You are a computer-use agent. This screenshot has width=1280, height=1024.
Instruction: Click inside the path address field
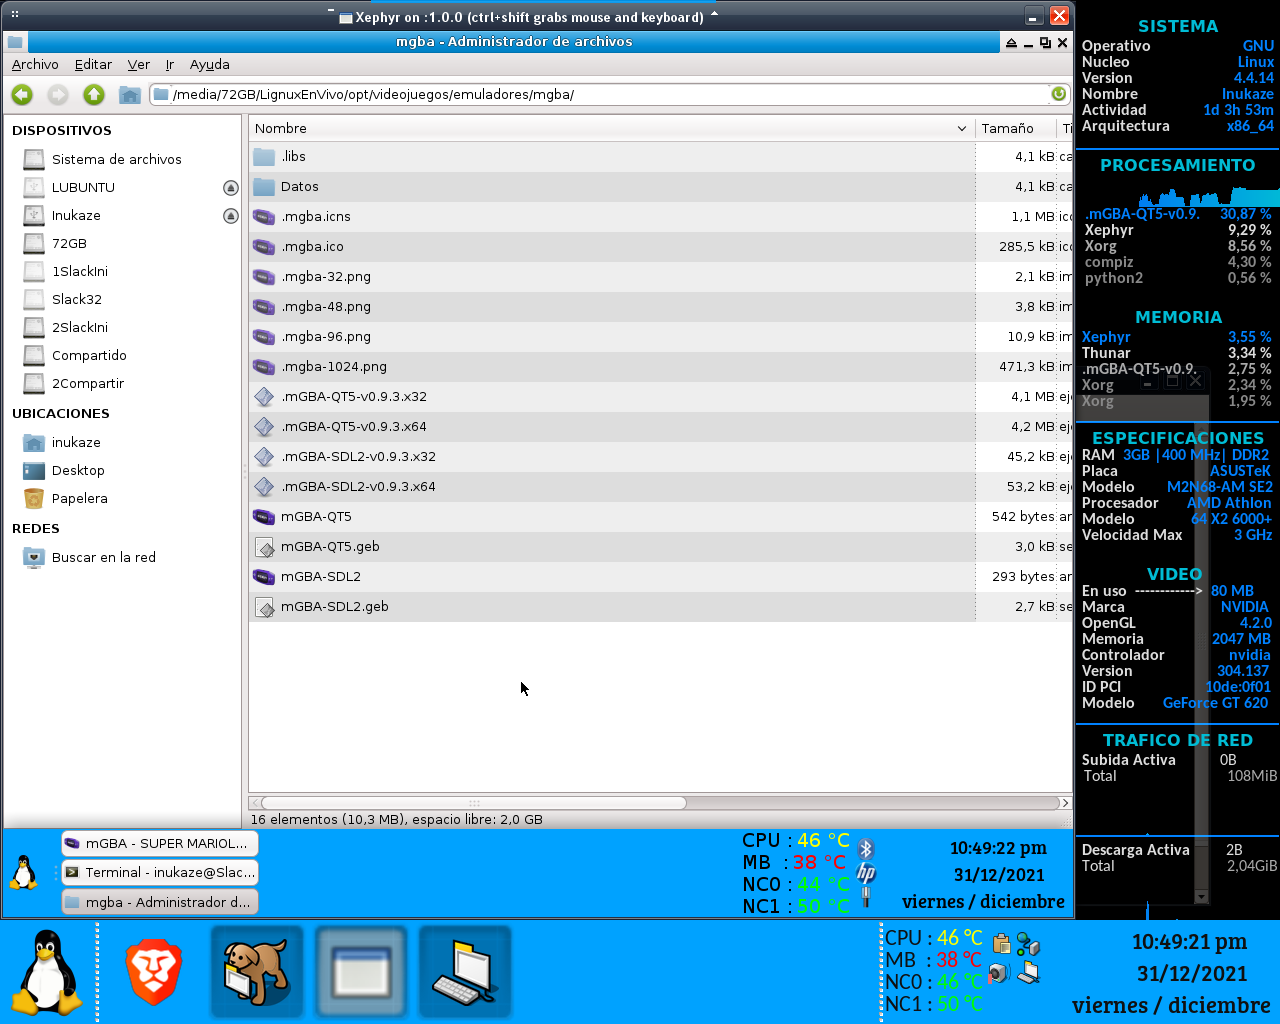[x=600, y=93]
